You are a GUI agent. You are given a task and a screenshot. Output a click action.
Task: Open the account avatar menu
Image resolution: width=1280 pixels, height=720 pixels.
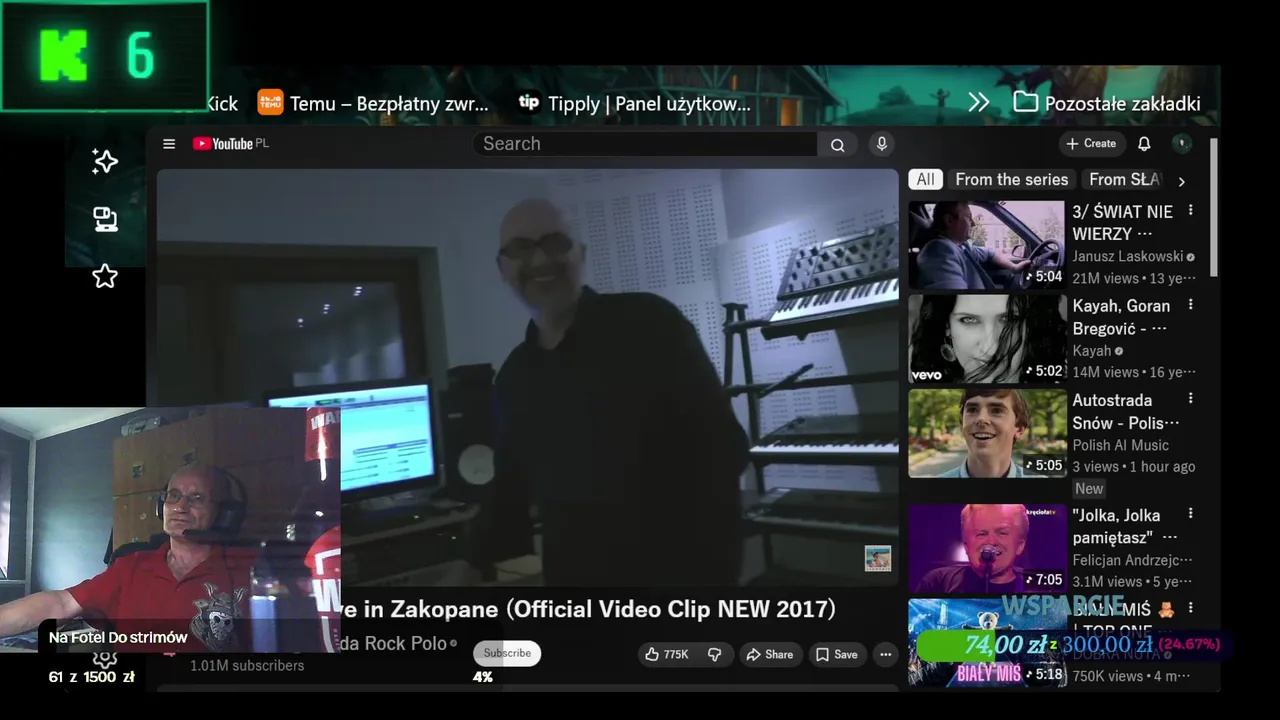(x=1182, y=144)
